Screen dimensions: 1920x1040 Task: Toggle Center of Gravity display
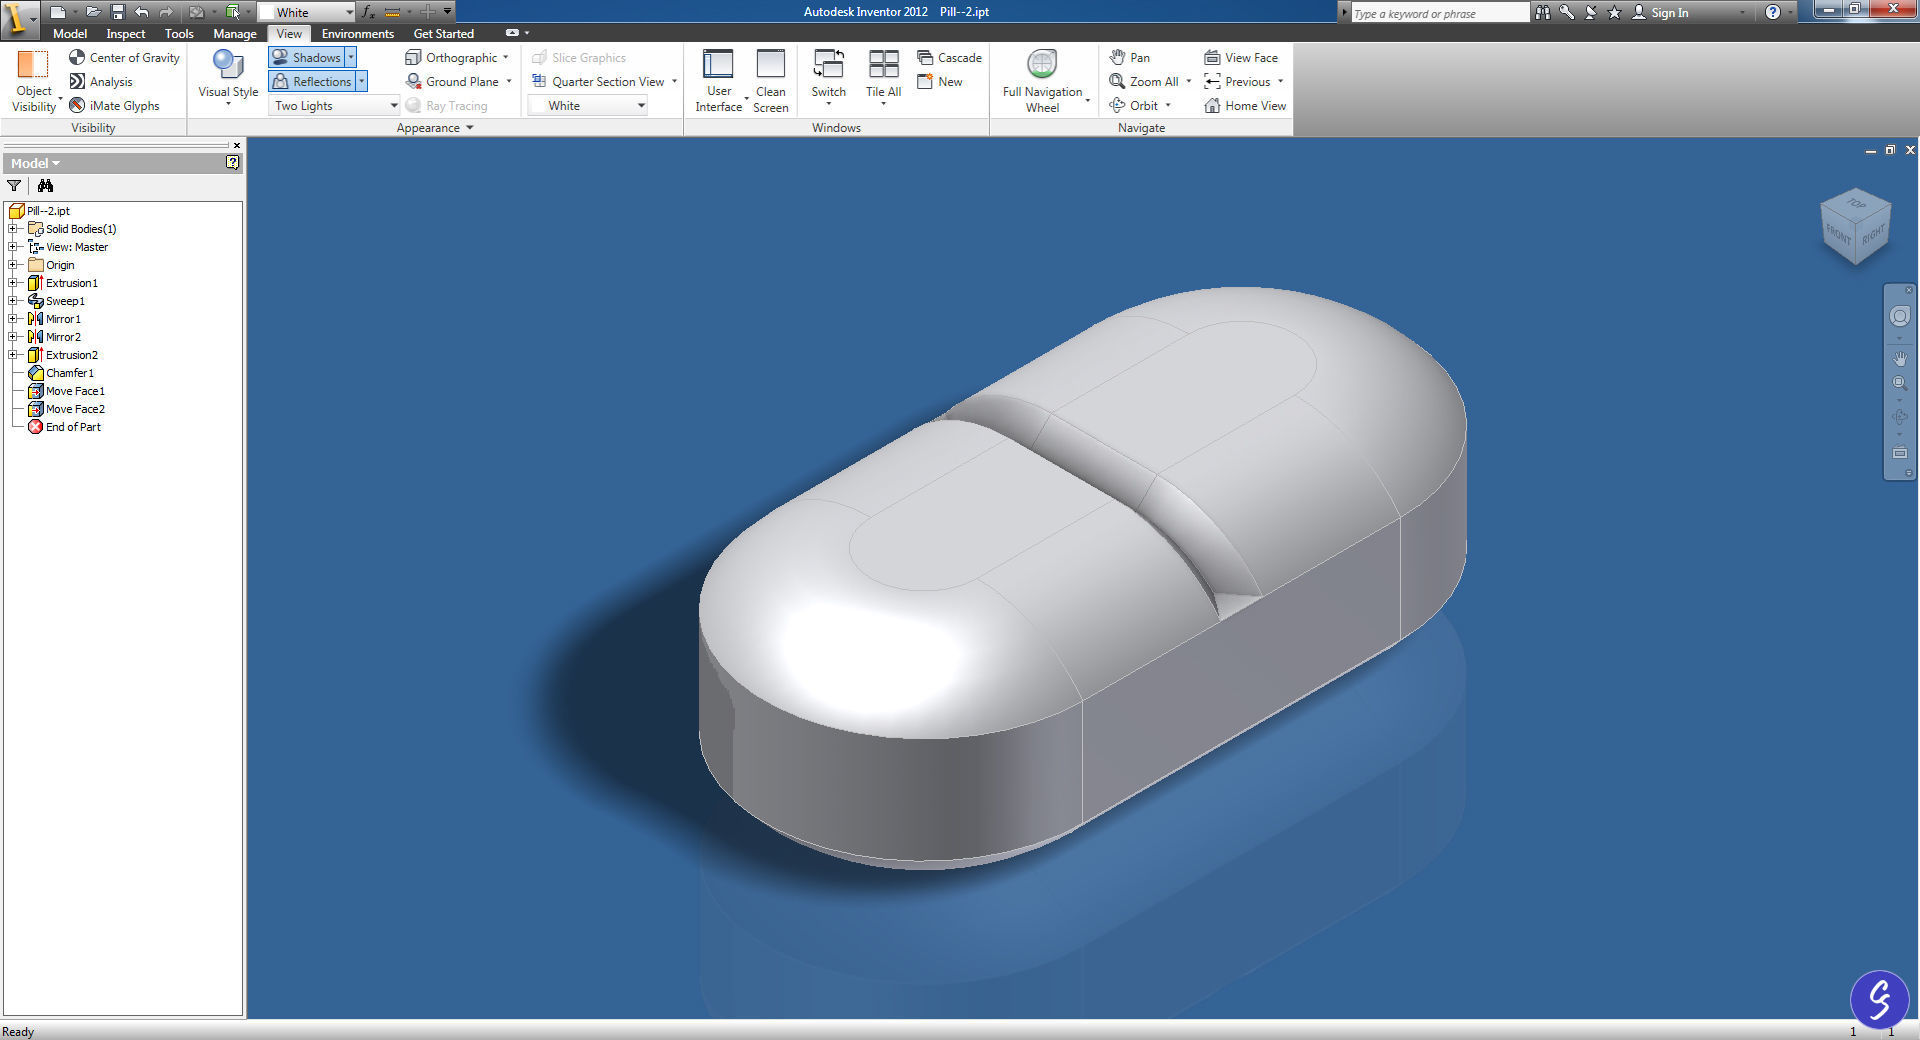(125, 58)
